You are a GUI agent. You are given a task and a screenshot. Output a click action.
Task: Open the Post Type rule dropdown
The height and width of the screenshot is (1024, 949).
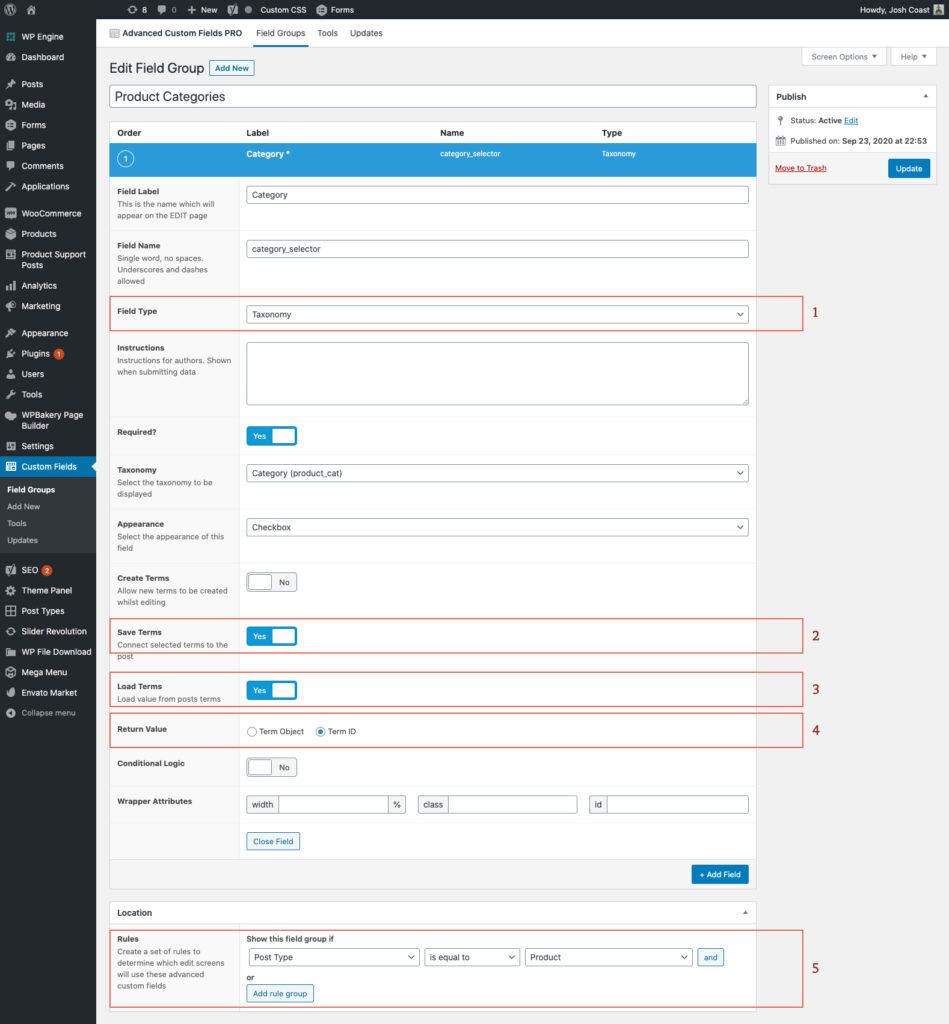coord(334,957)
